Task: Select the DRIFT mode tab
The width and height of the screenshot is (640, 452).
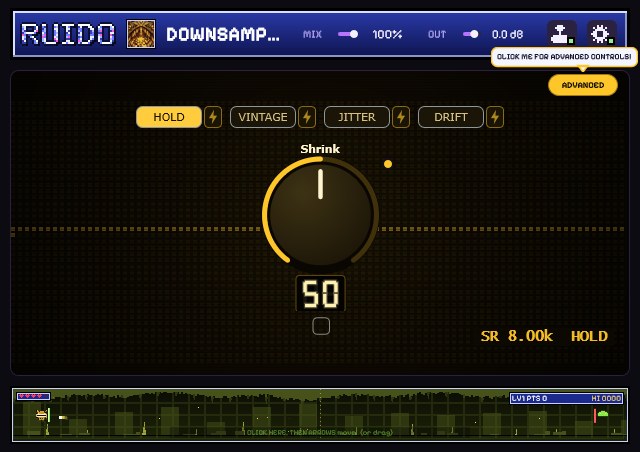Action: point(451,117)
